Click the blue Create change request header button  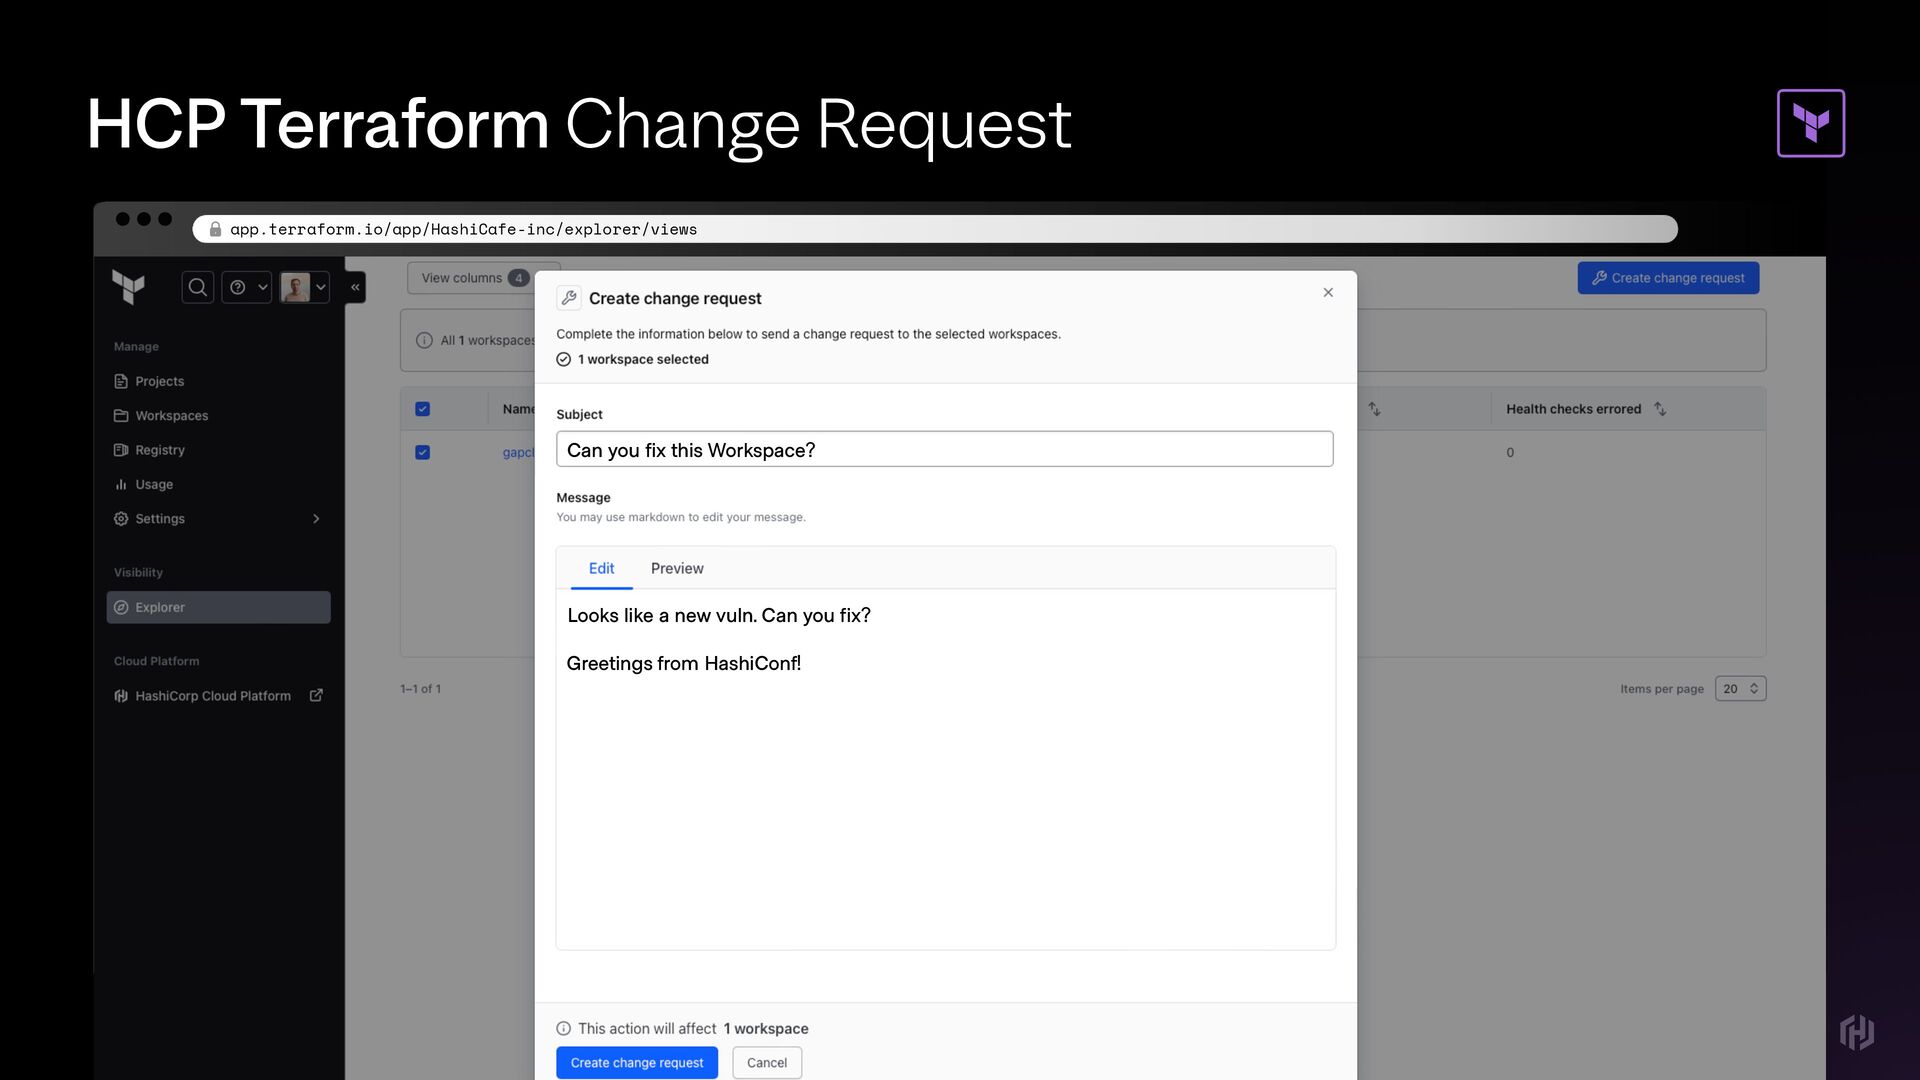pyautogui.click(x=1668, y=278)
